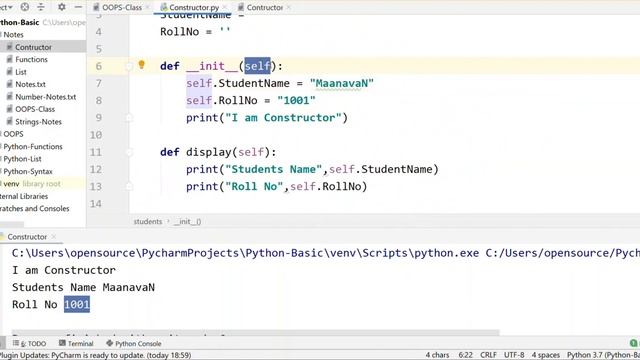The width and height of the screenshot is (640, 360).
Task: Click line number 6 in the gutter
Action: 98,66
